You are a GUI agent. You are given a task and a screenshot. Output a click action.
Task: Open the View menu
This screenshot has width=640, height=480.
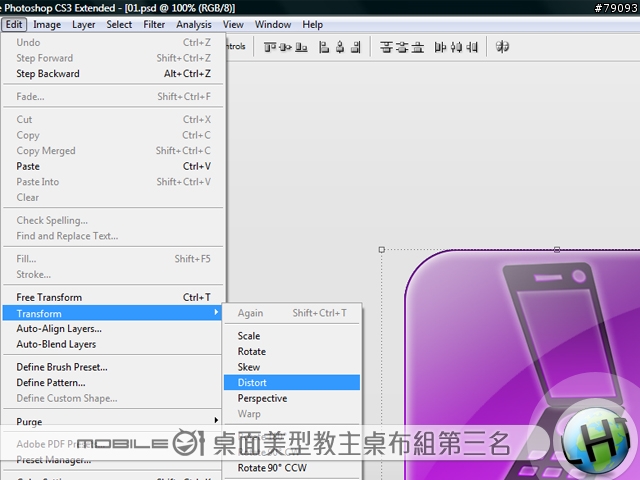click(x=233, y=25)
